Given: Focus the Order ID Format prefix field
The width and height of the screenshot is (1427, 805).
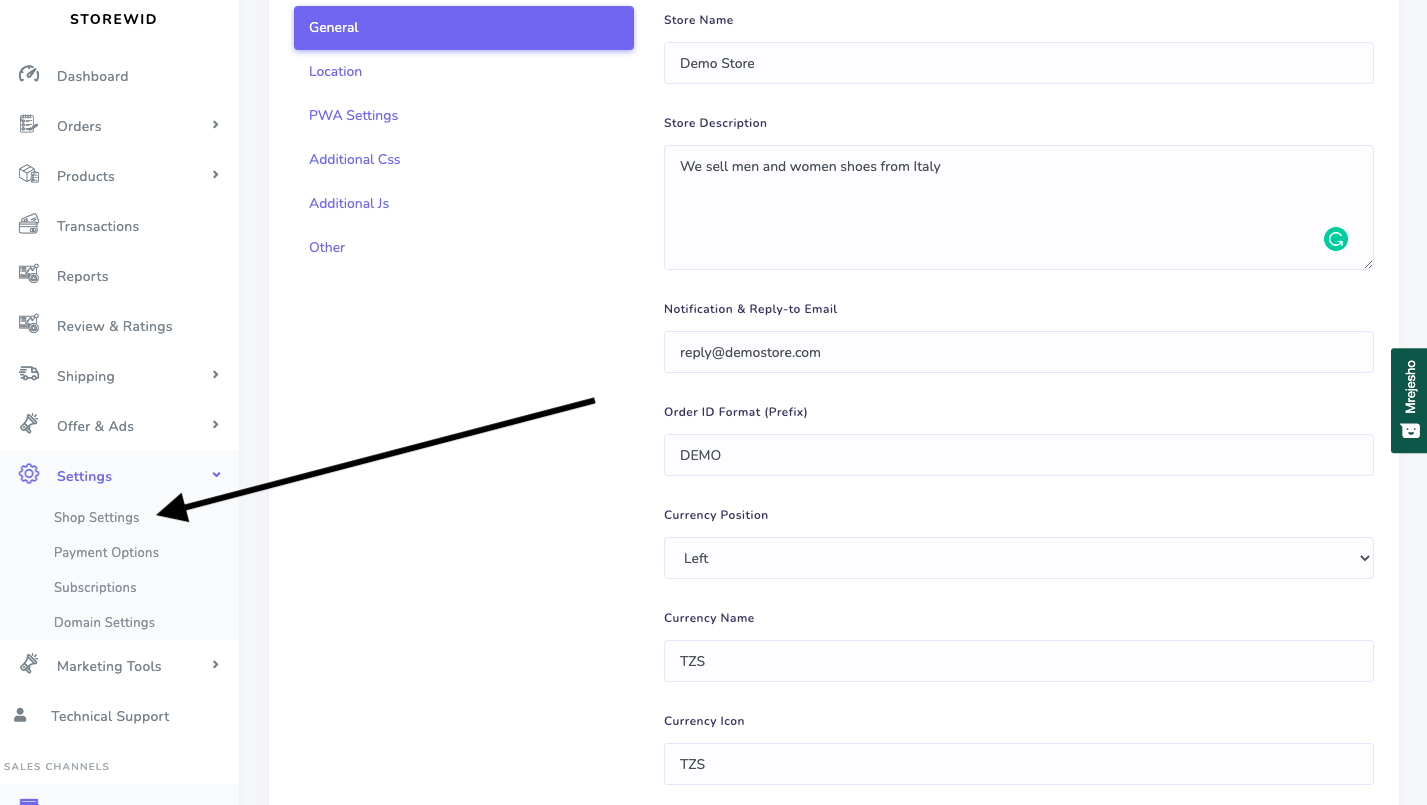Looking at the screenshot, I should click(1018, 455).
